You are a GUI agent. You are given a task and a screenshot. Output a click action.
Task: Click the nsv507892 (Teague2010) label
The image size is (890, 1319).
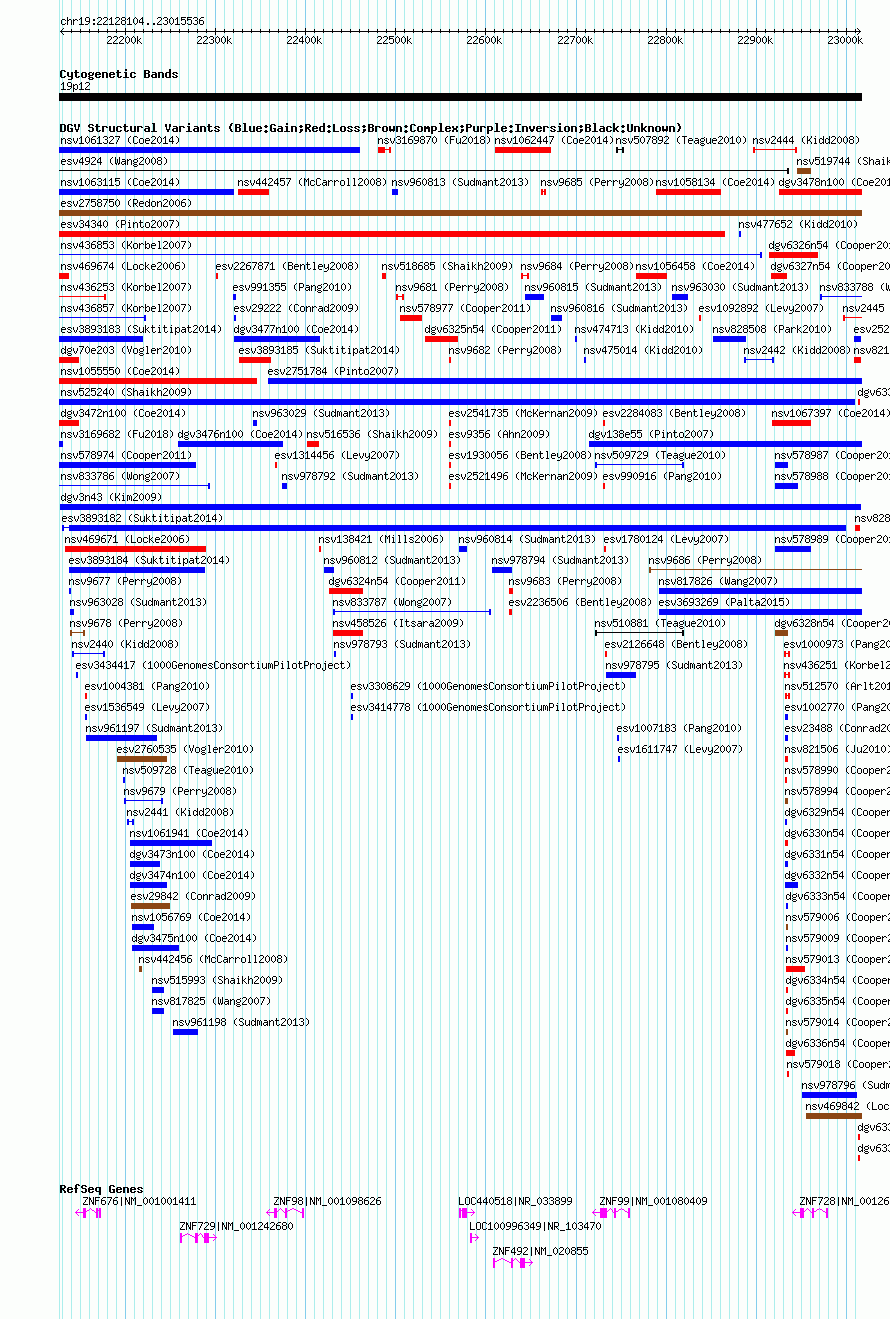(x=681, y=140)
